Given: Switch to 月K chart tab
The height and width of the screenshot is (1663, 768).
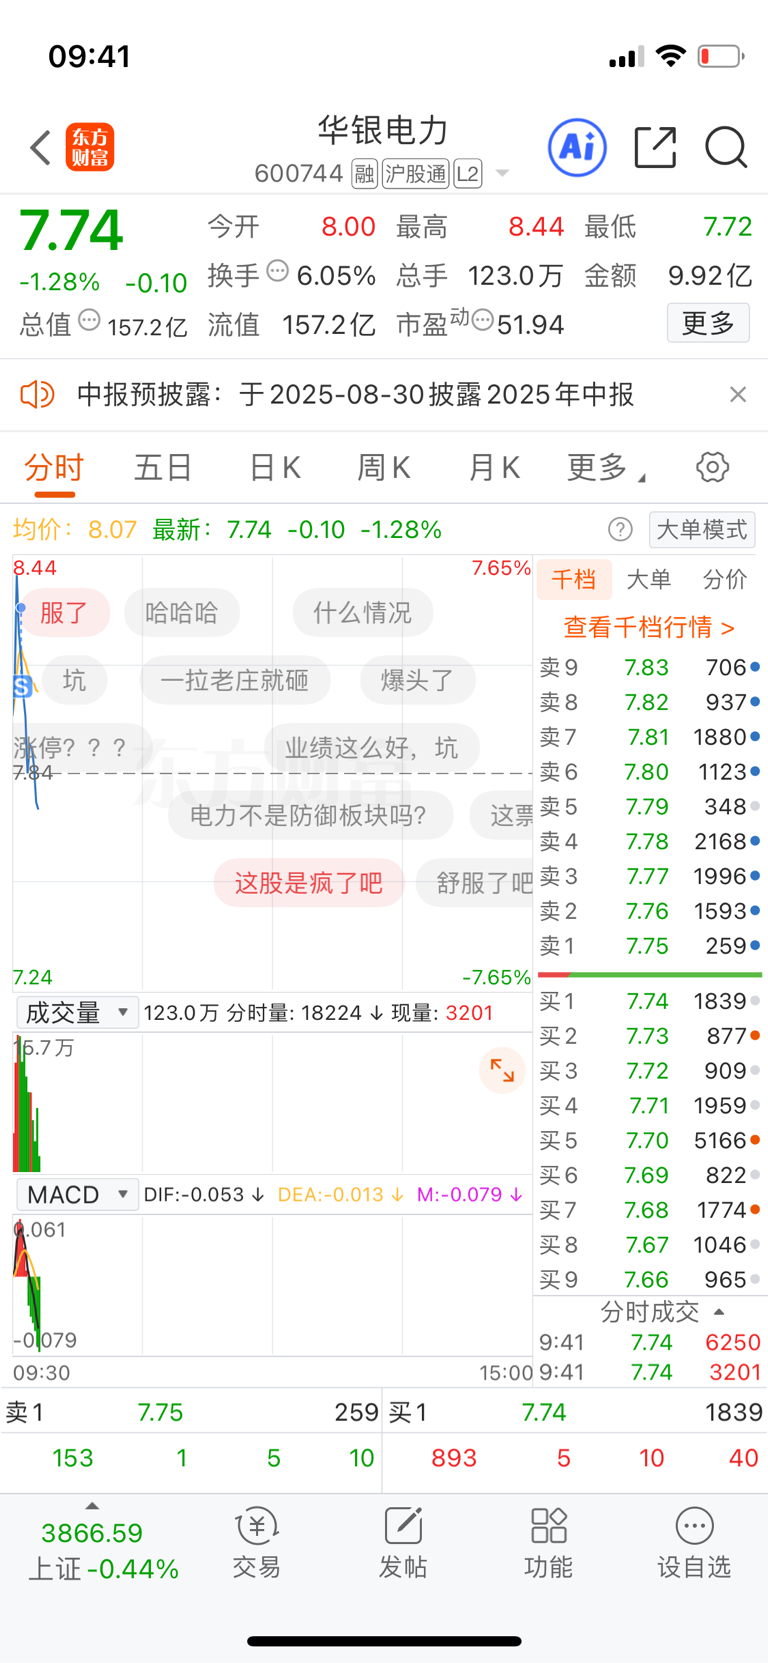Looking at the screenshot, I should tap(494, 468).
